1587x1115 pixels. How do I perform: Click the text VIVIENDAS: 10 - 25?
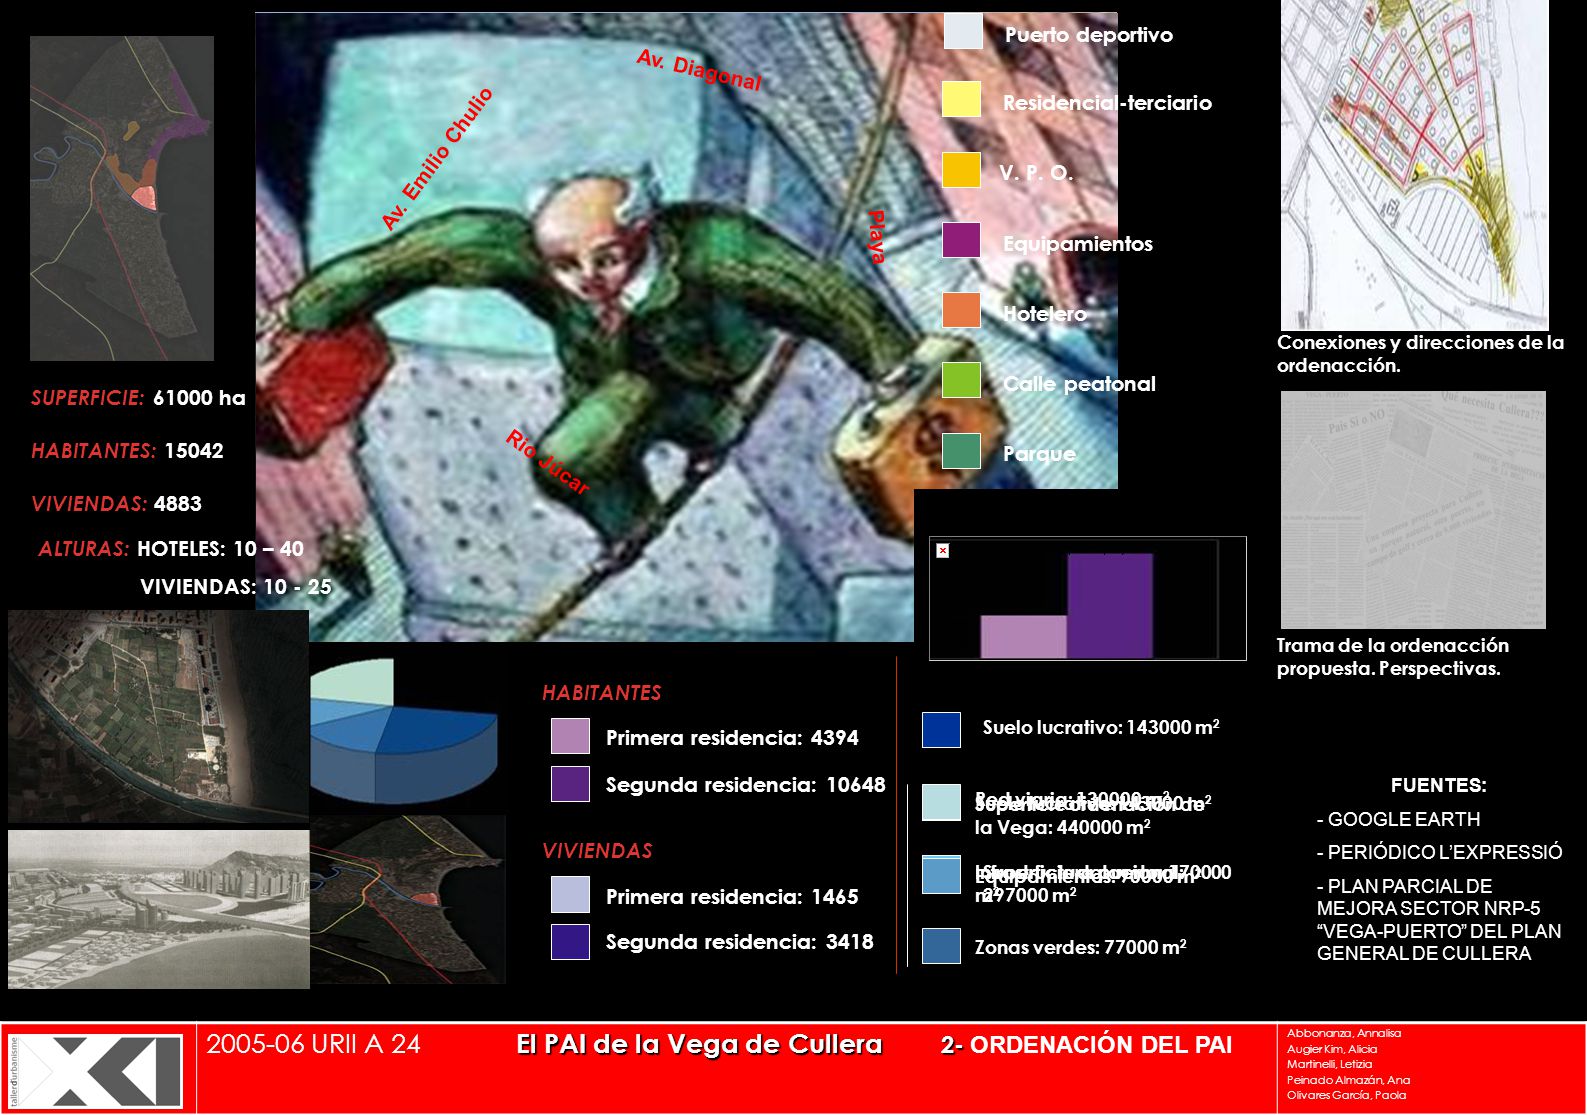tap(236, 587)
